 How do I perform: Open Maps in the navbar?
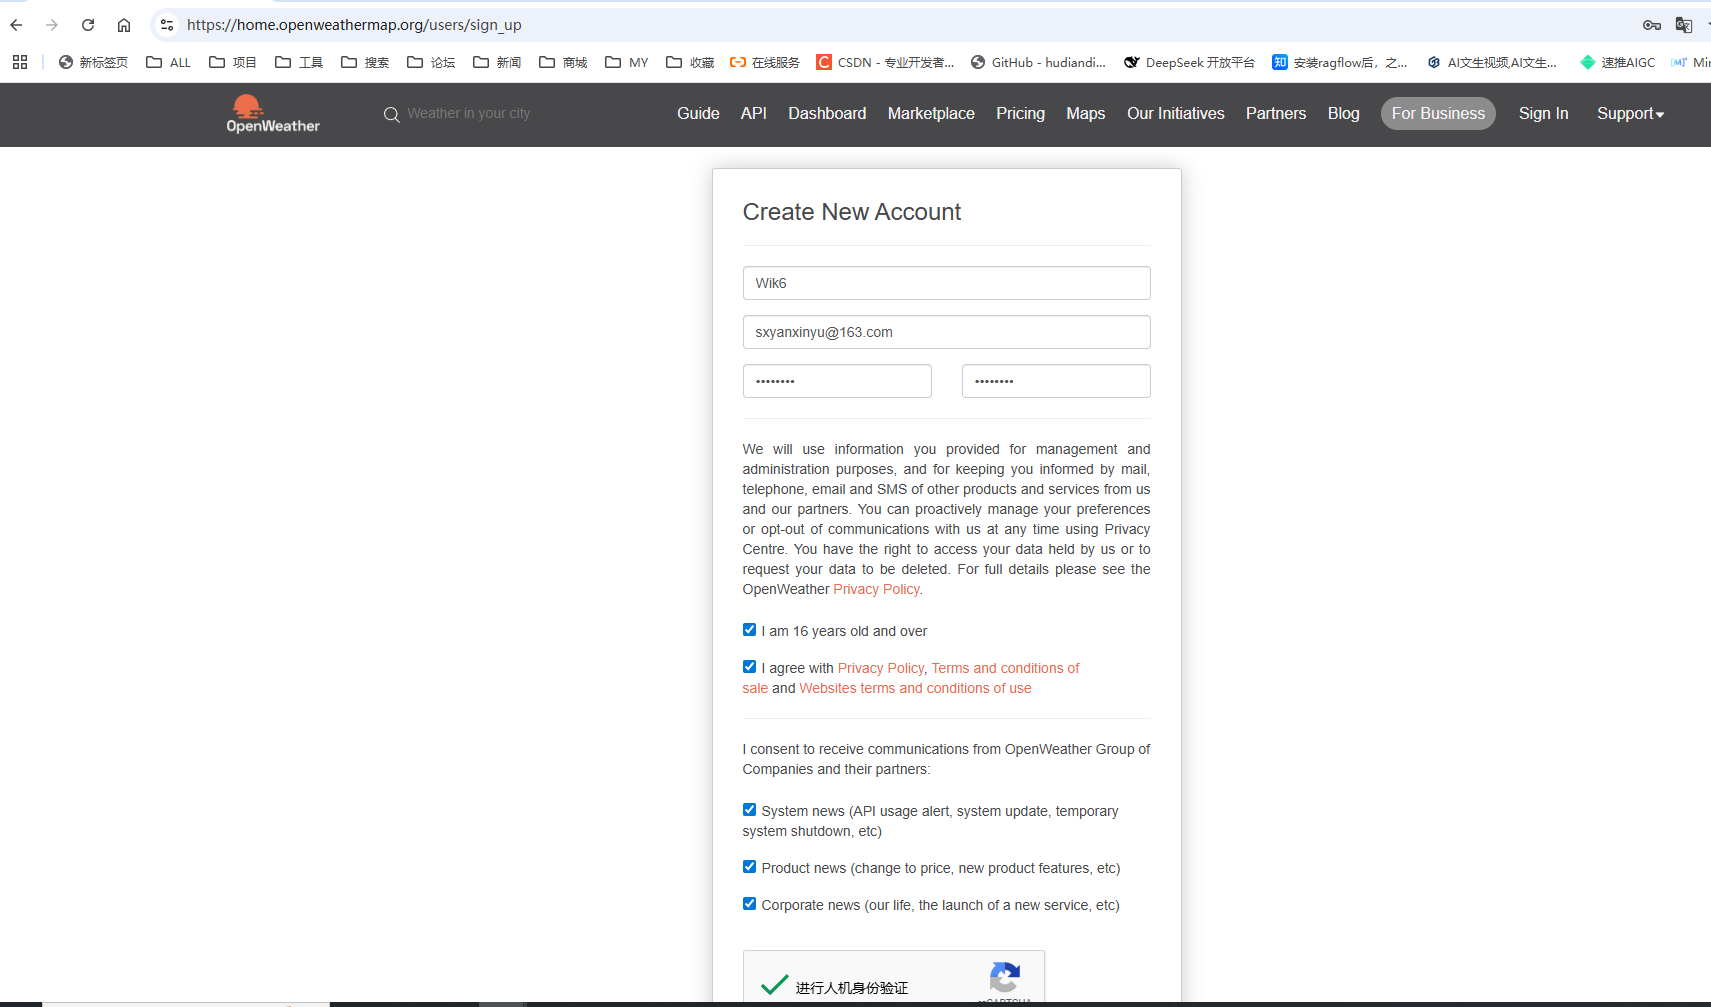tap(1085, 114)
